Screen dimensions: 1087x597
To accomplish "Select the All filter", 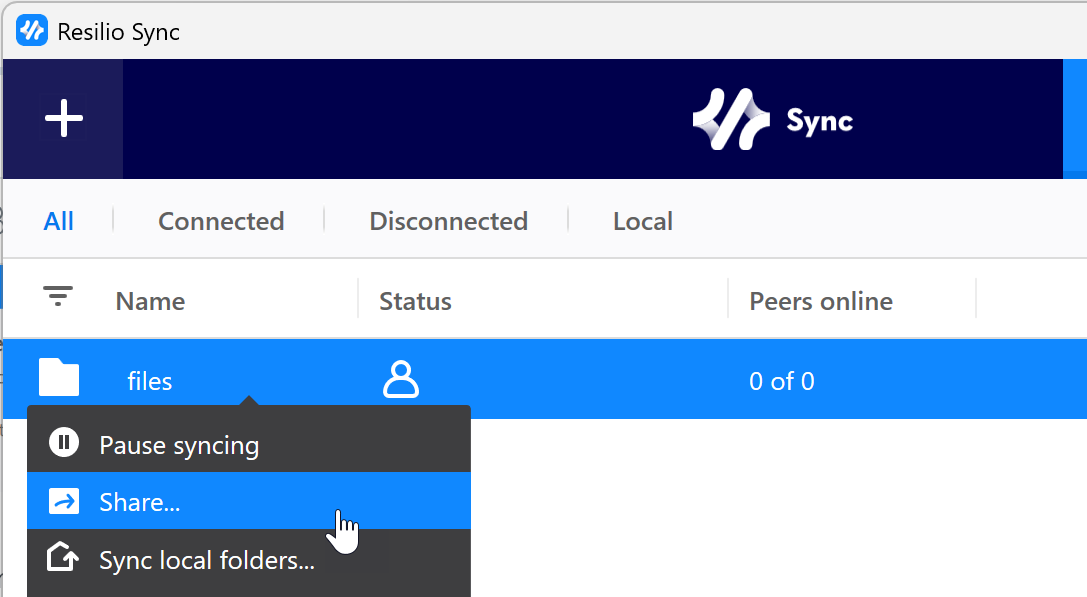I will (59, 221).
